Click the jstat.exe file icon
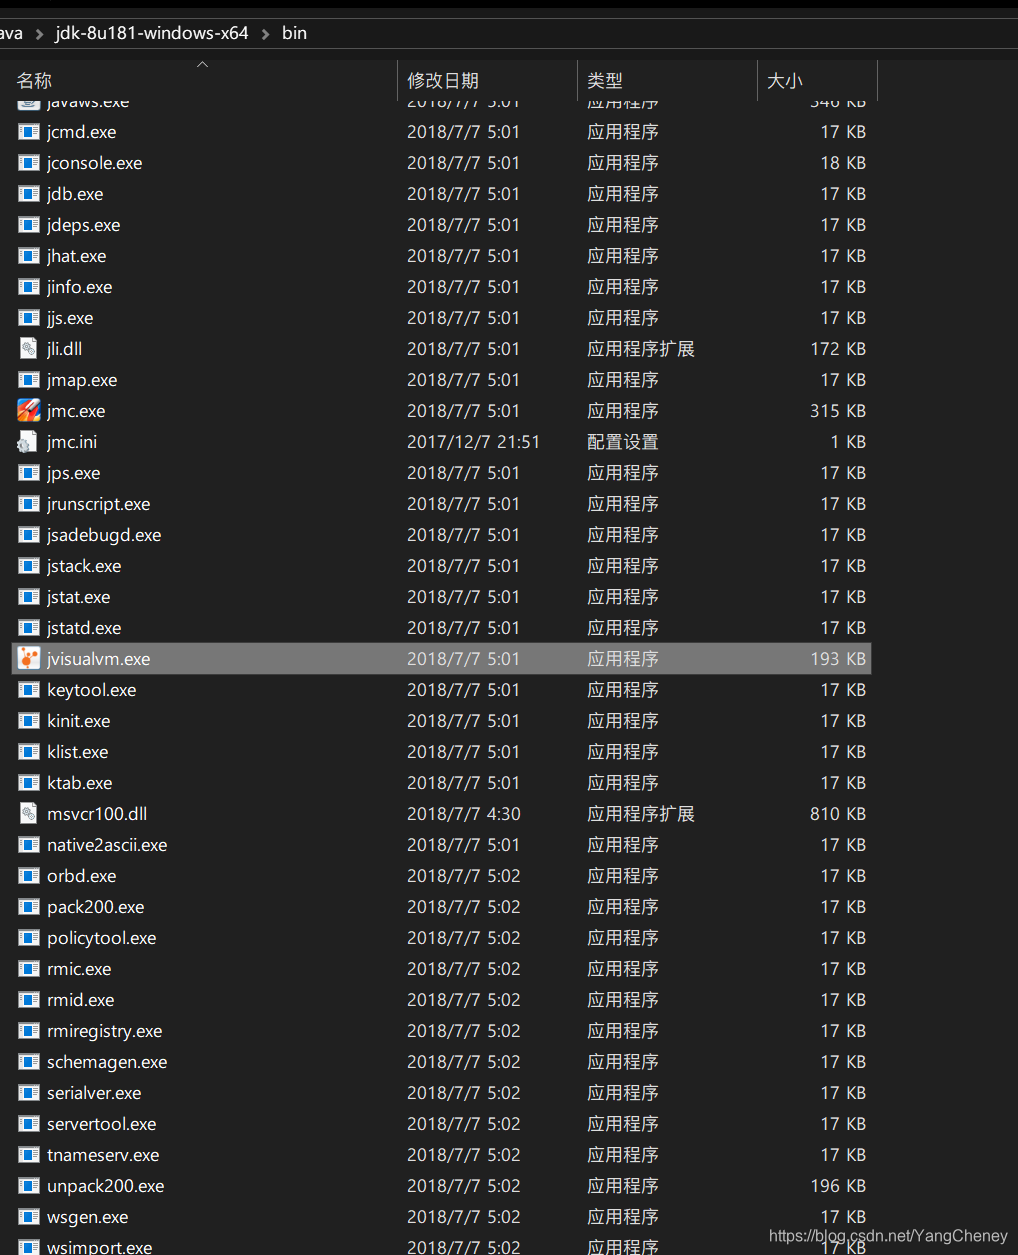This screenshot has height=1255, width=1018. click(x=29, y=596)
